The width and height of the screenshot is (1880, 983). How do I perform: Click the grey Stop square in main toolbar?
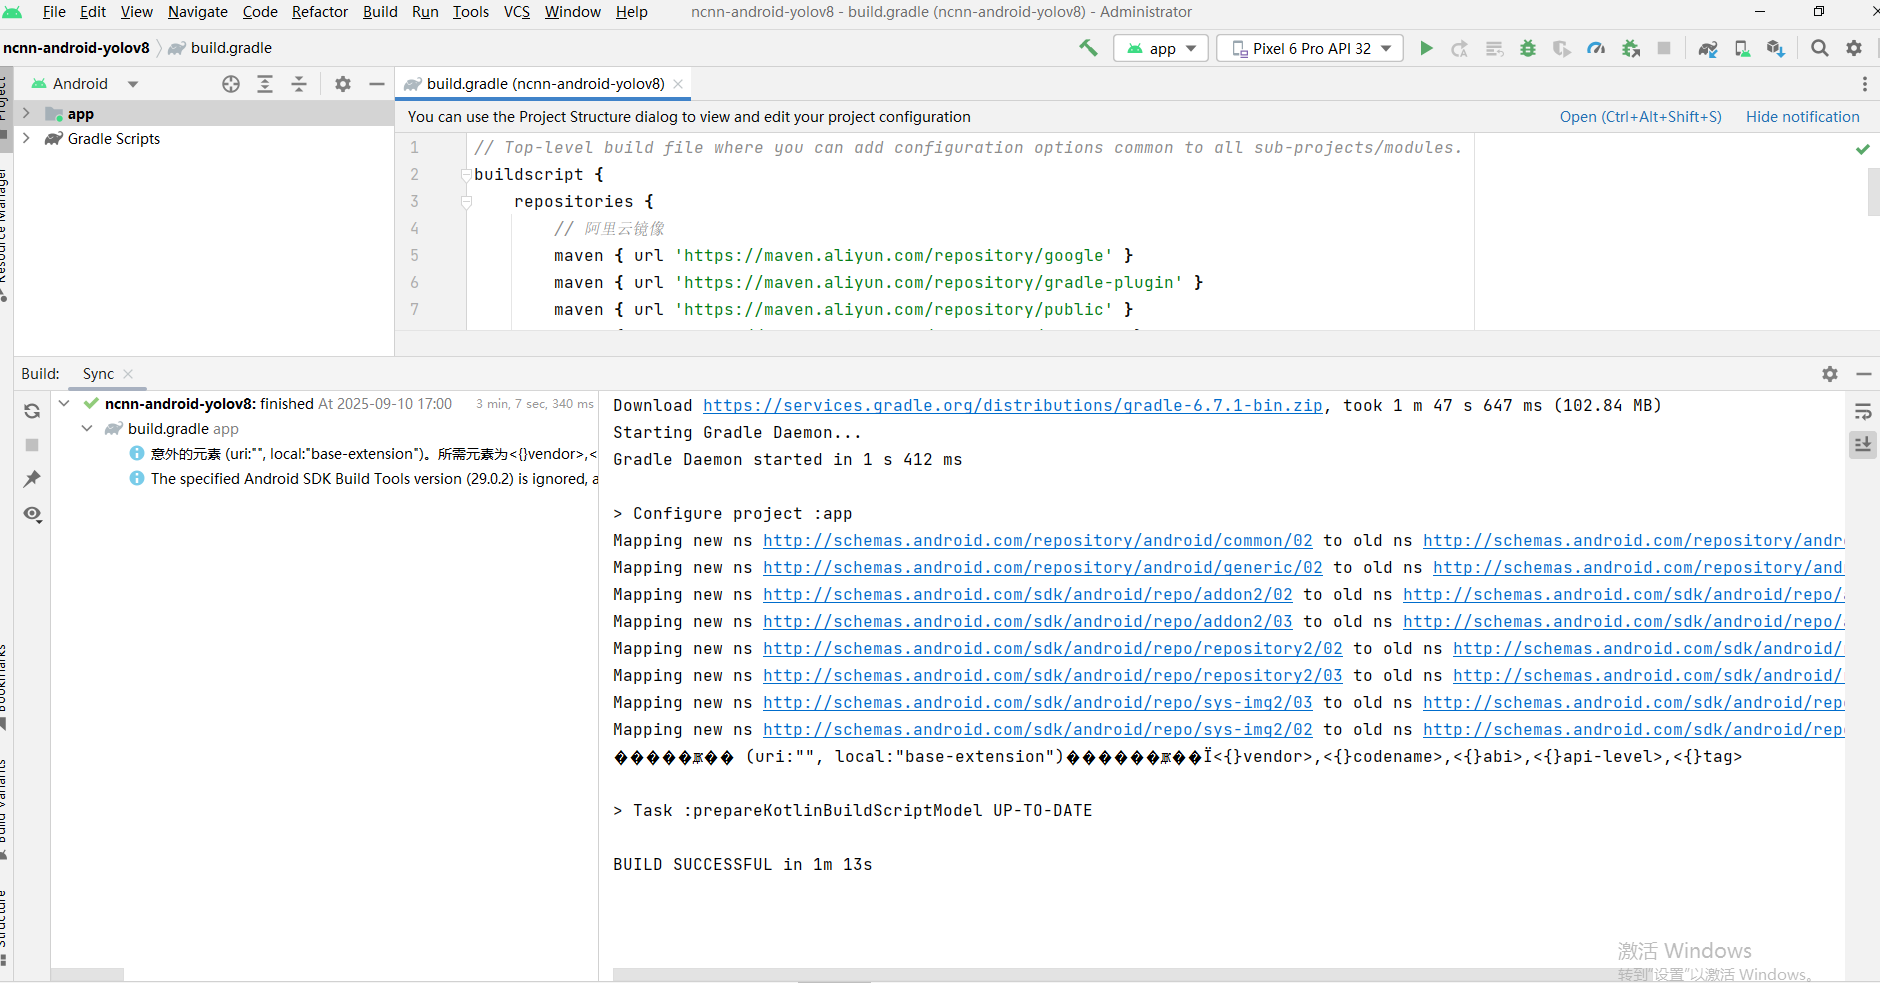(x=1664, y=48)
